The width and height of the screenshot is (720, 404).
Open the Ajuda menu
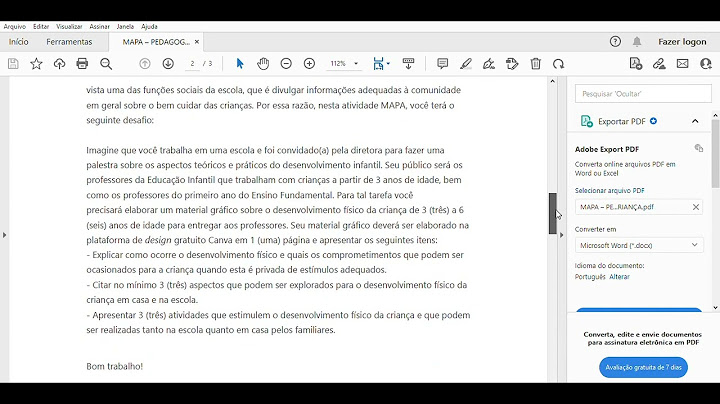click(x=149, y=27)
